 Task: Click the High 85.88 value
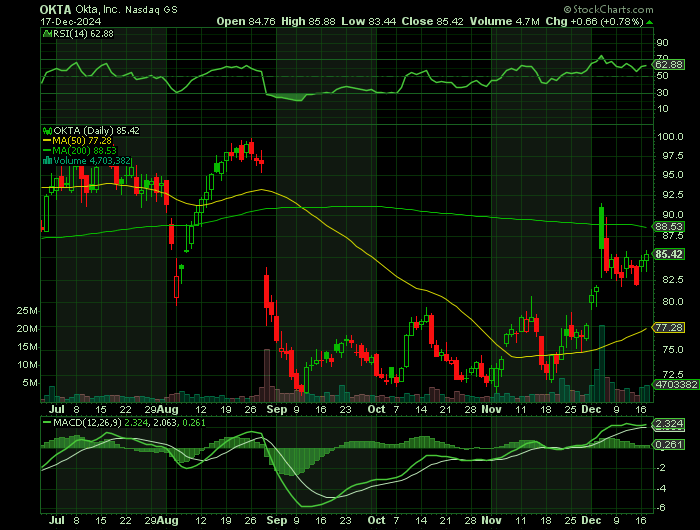308,21
